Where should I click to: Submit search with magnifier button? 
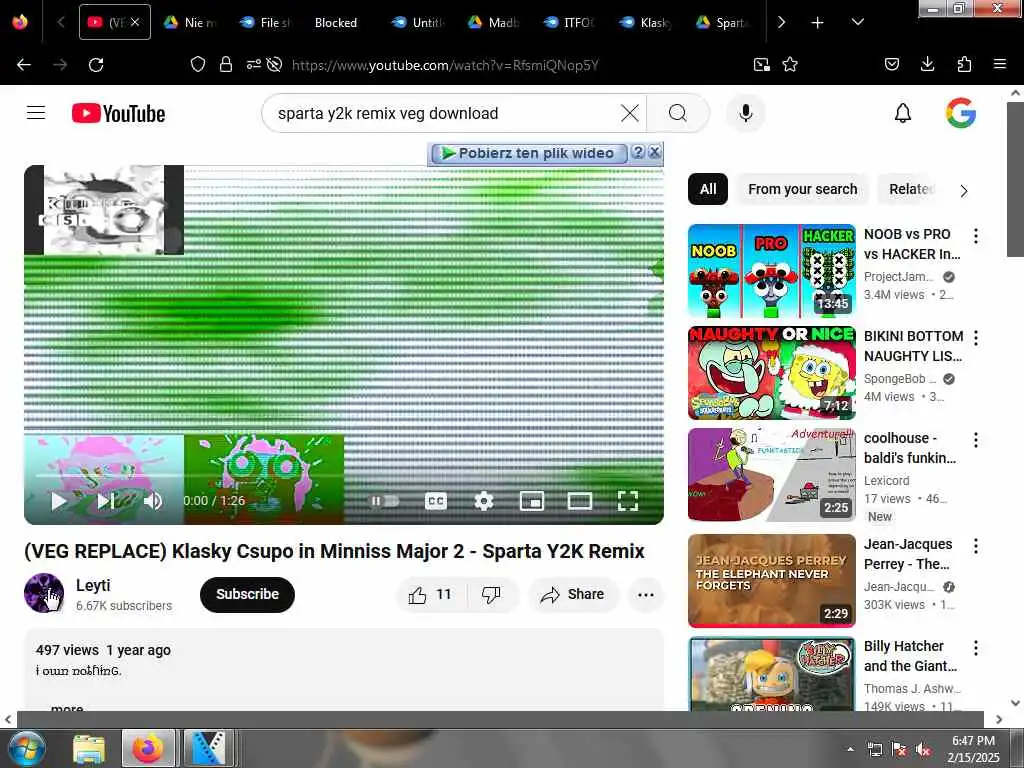click(x=678, y=113)
